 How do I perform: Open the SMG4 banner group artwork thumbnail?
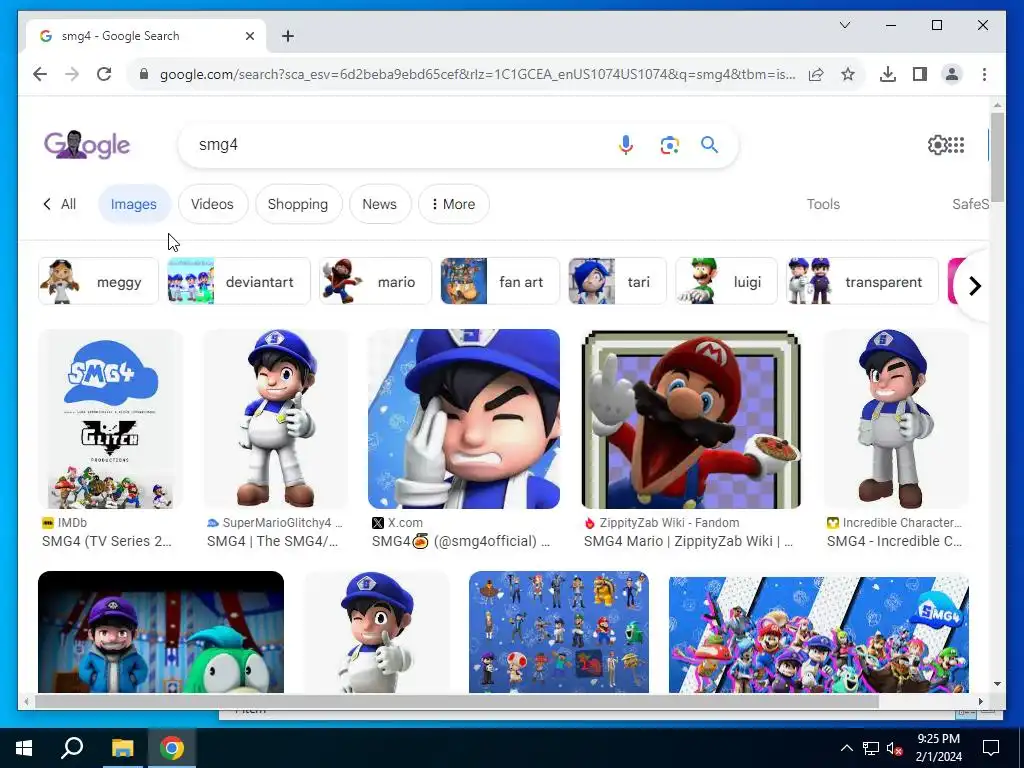[819, 634]
